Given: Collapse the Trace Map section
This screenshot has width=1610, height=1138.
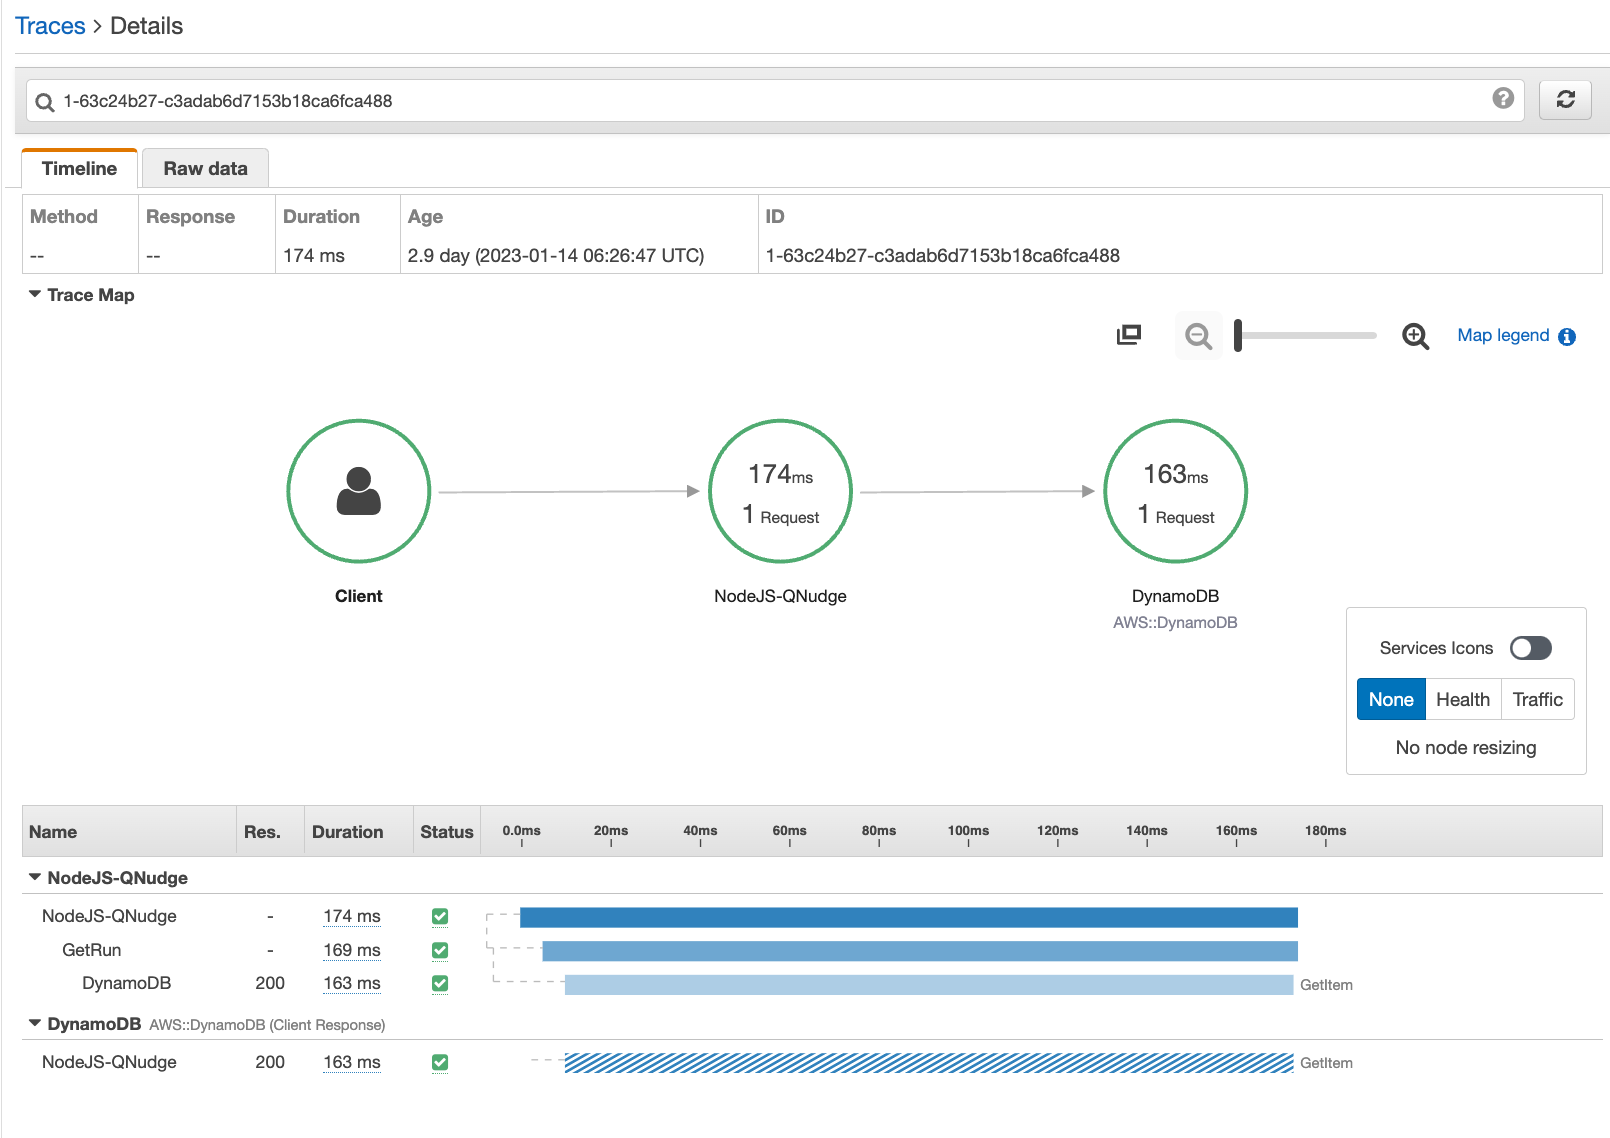Looking at the screenshot, I should pos(35,295).
